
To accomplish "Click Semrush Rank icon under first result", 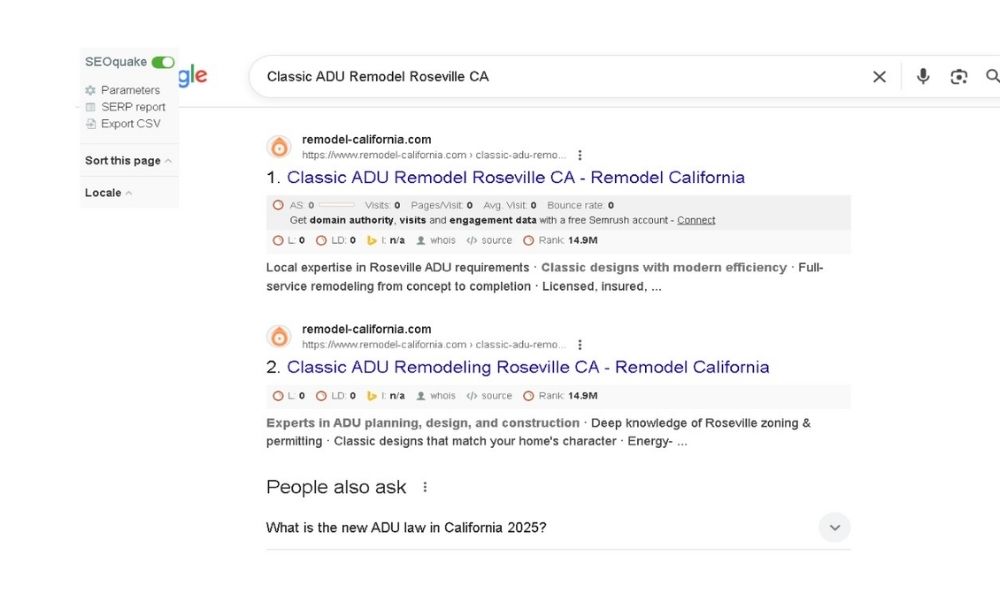I will (529, 240).
